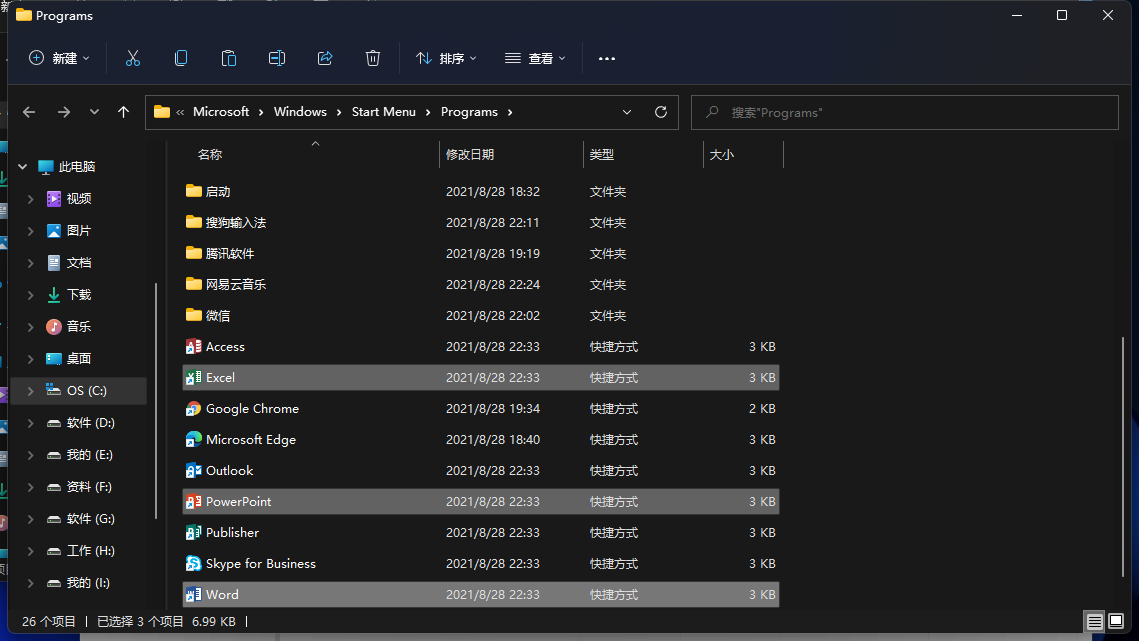
Task: Go up one folder level
Action: point(123,112)
